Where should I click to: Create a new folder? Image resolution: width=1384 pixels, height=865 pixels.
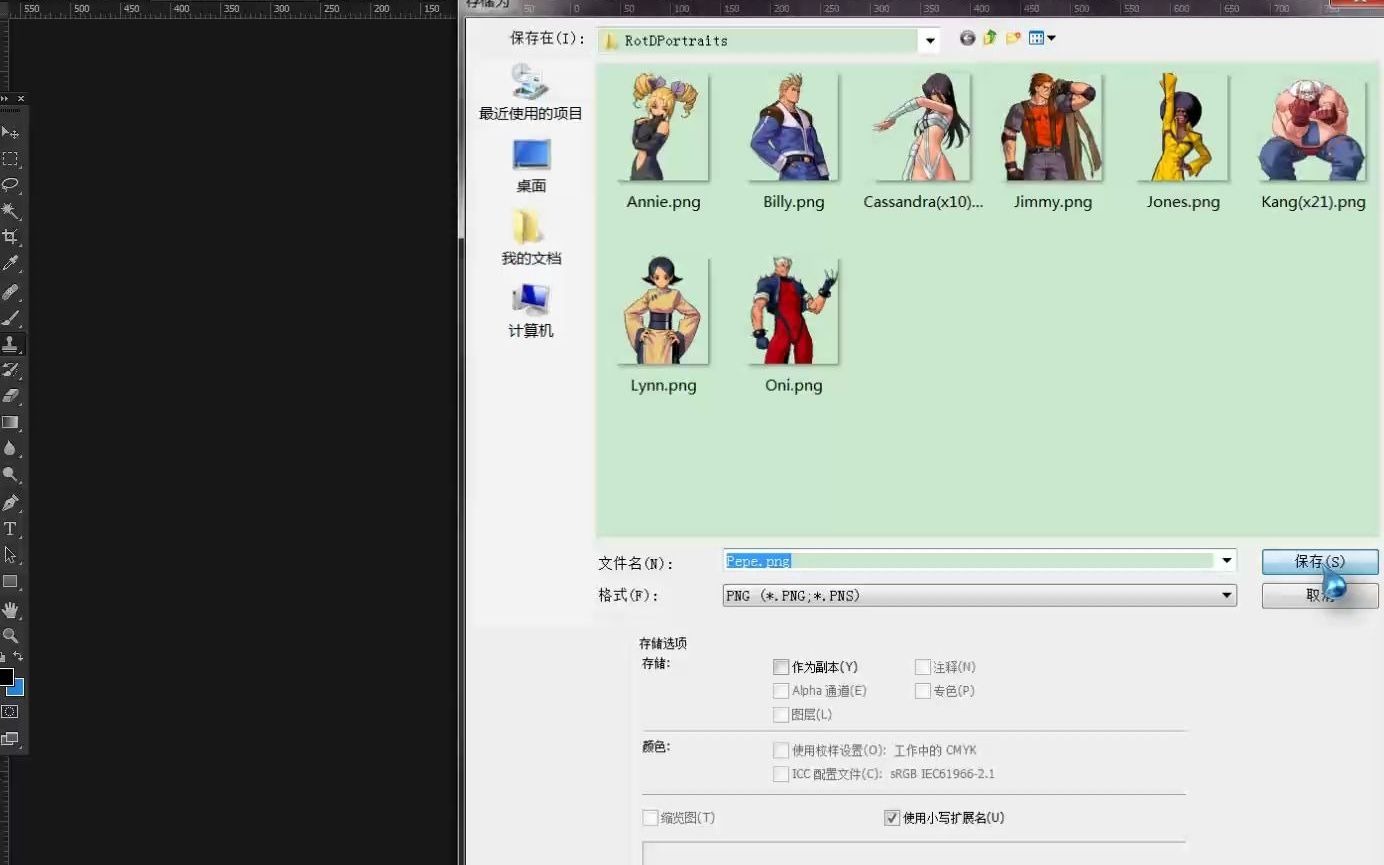pyautogui.click(x=1013, y=38)
